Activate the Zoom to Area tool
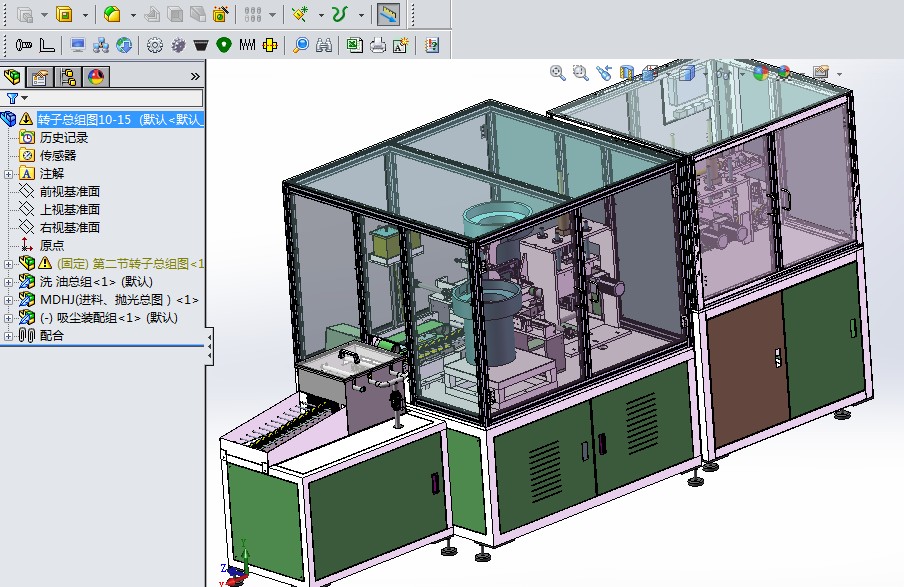Viewport: 904px width, 587px height. click(x=580, y=73)
